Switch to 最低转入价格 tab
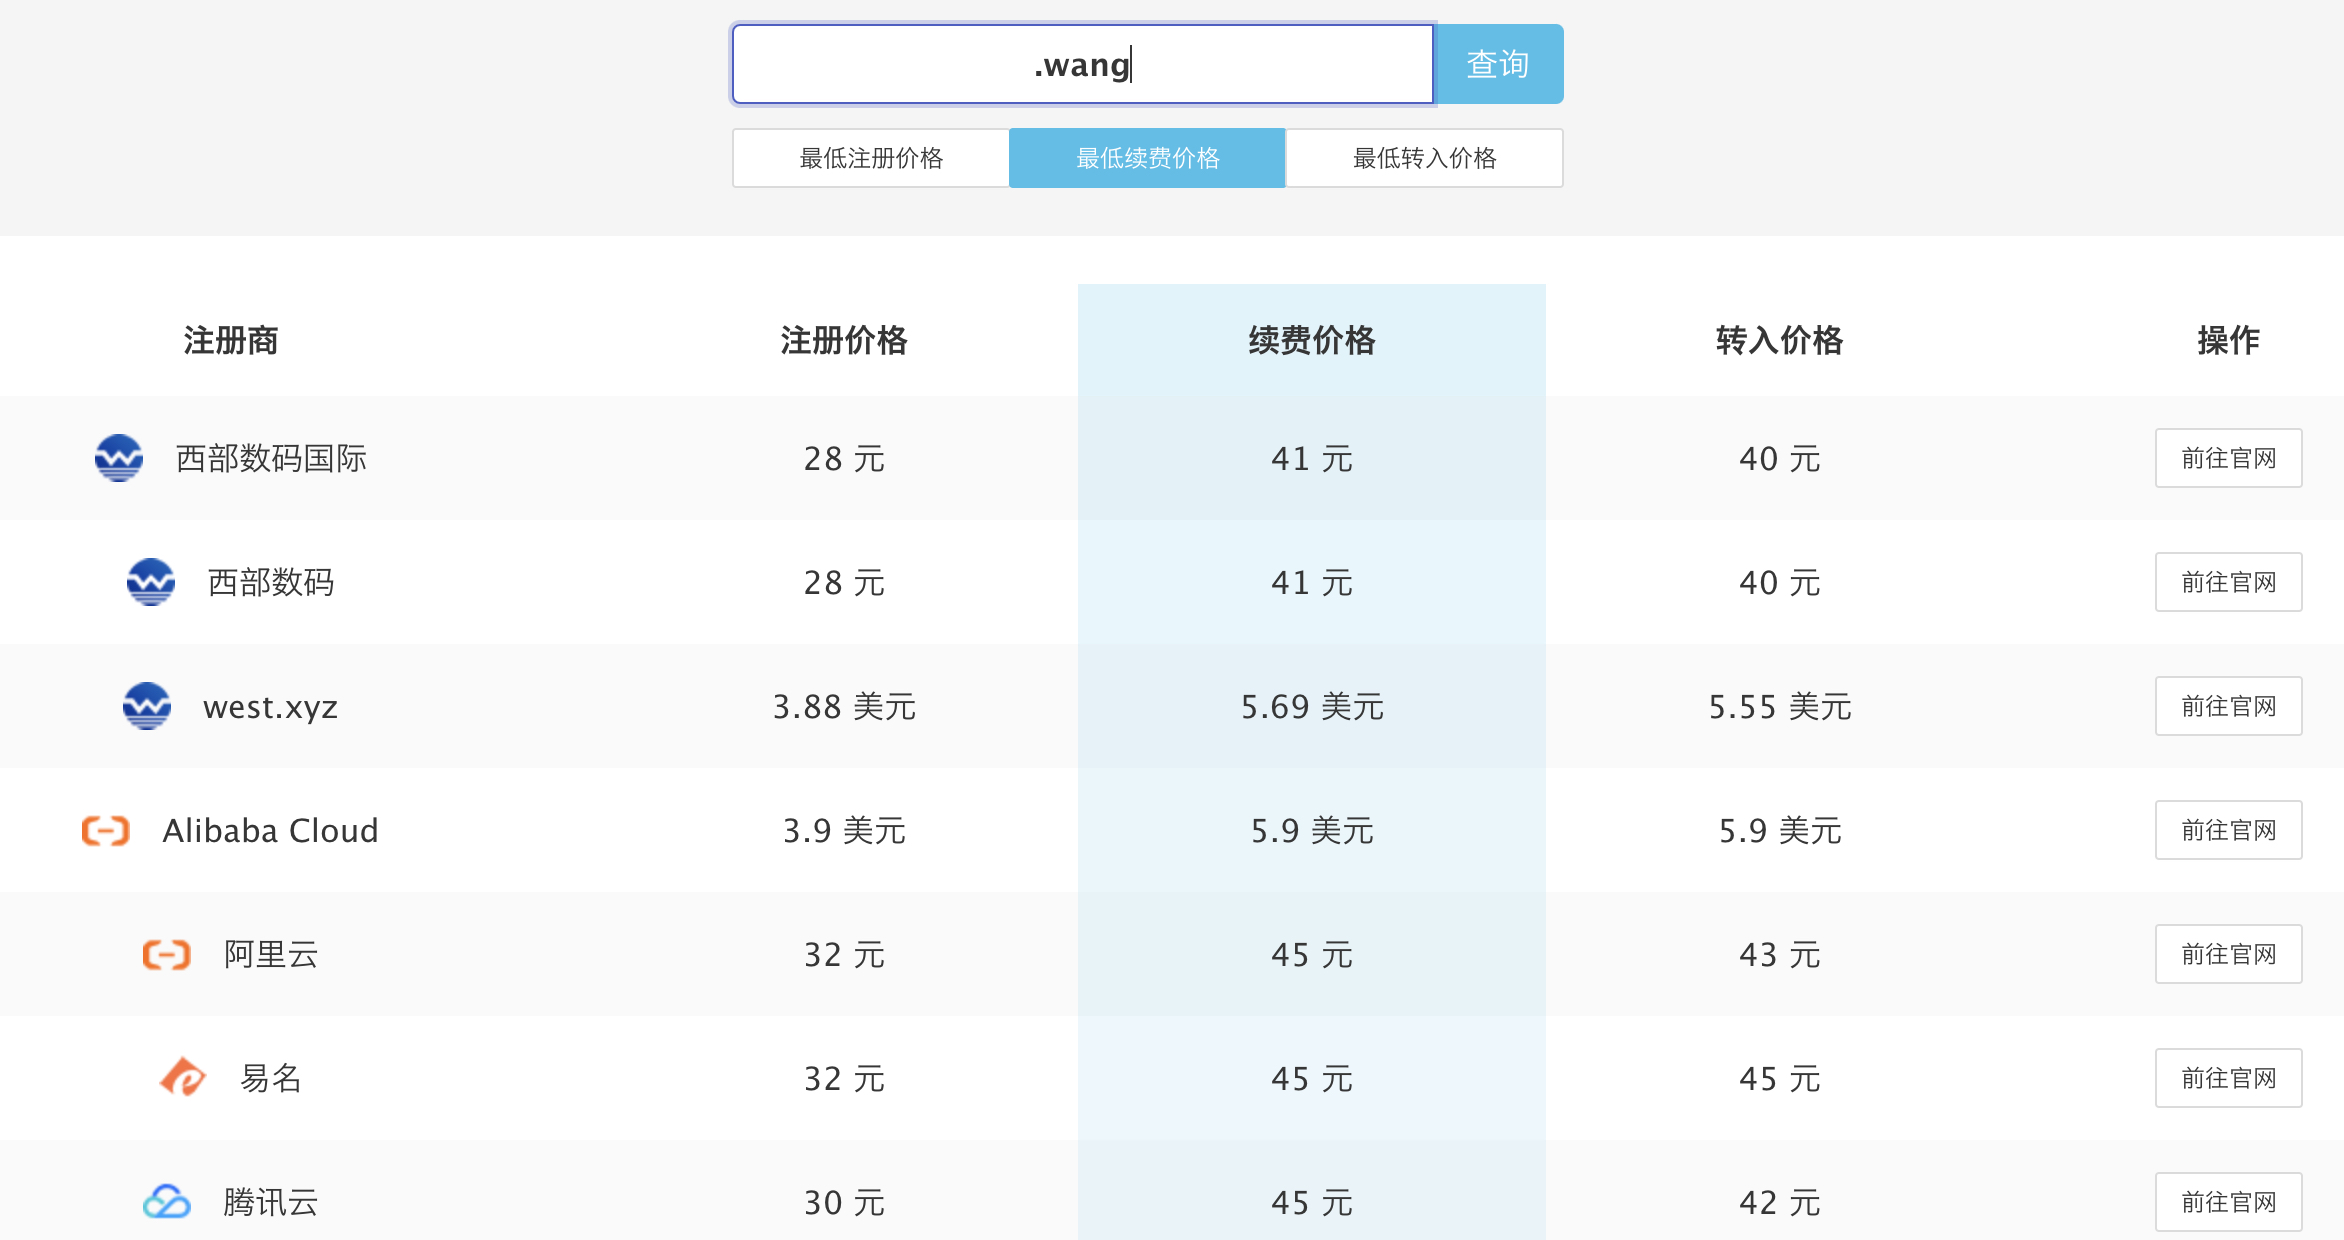The height and width of the screenshot is (1240, 2344). click(1424, 158)
